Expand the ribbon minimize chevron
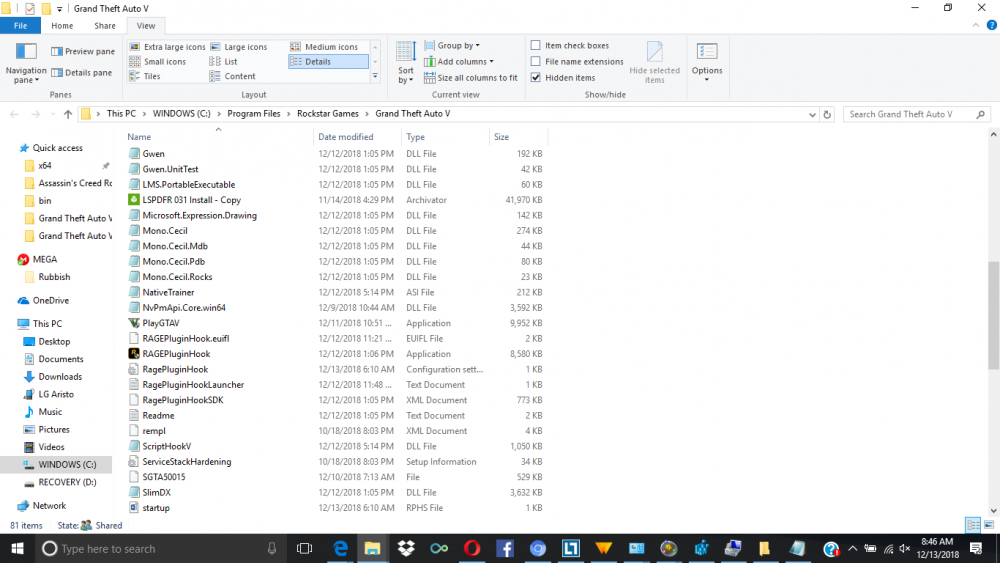The height and width of the screenshot is (563, 1000). [976, 26]
